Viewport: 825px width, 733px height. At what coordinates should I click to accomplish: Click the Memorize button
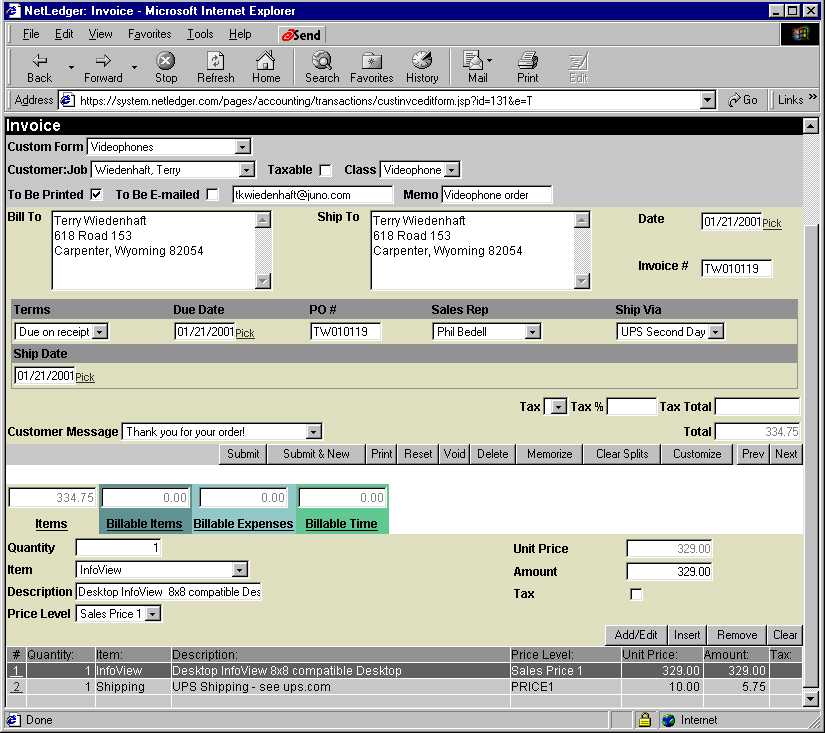coord(549,454)
